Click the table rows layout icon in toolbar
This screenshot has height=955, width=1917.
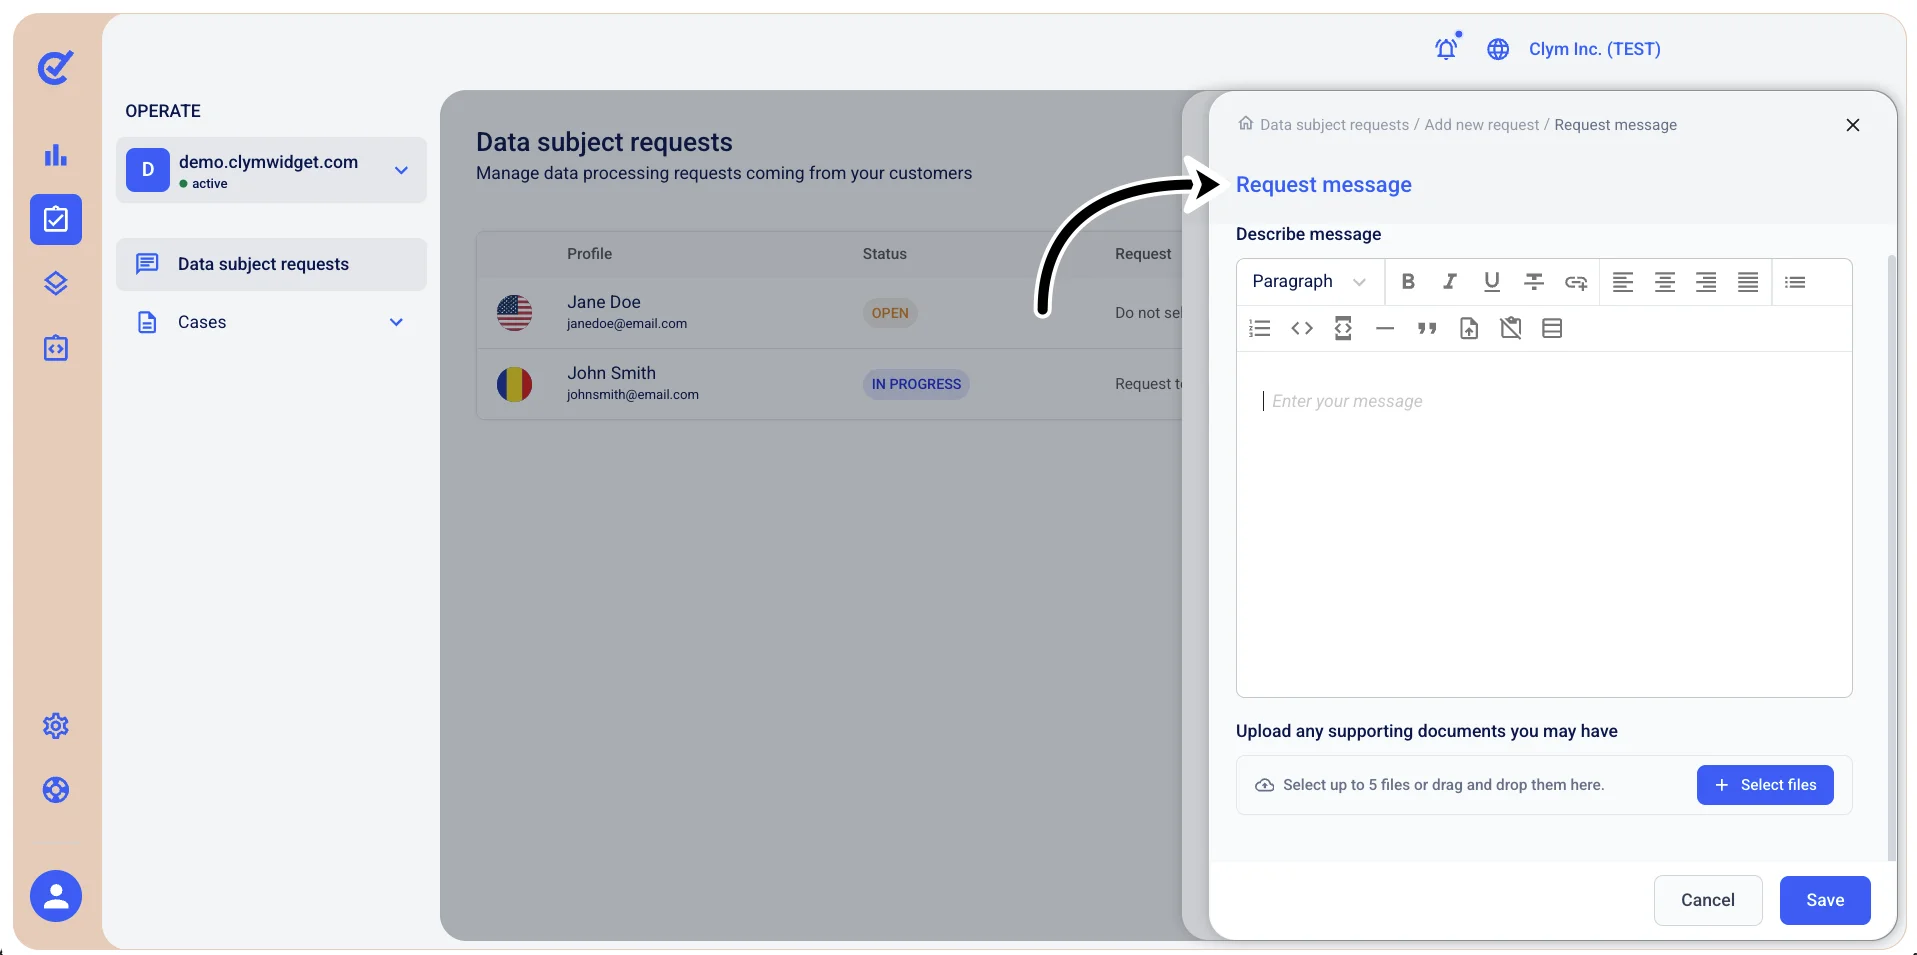(x=1552, y=328)
